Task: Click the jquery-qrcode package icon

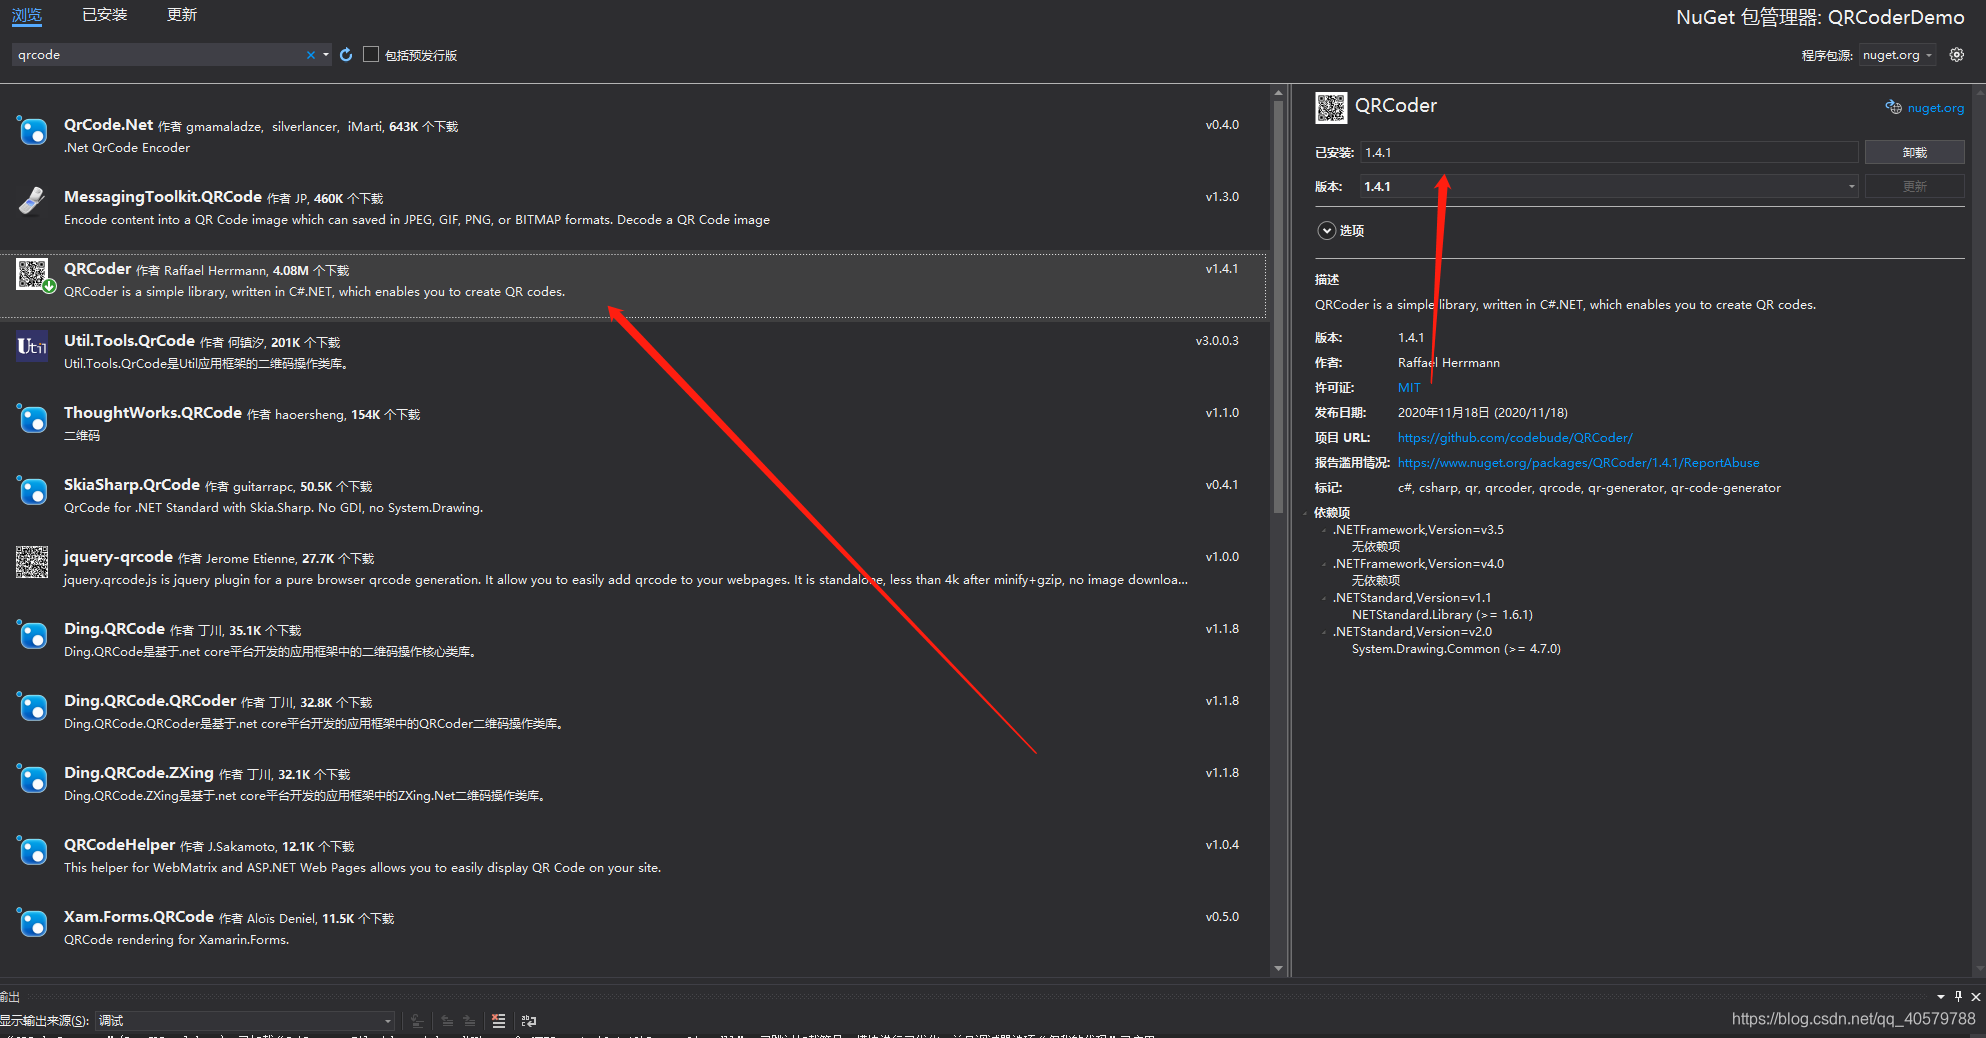Action: click(32, 562)
